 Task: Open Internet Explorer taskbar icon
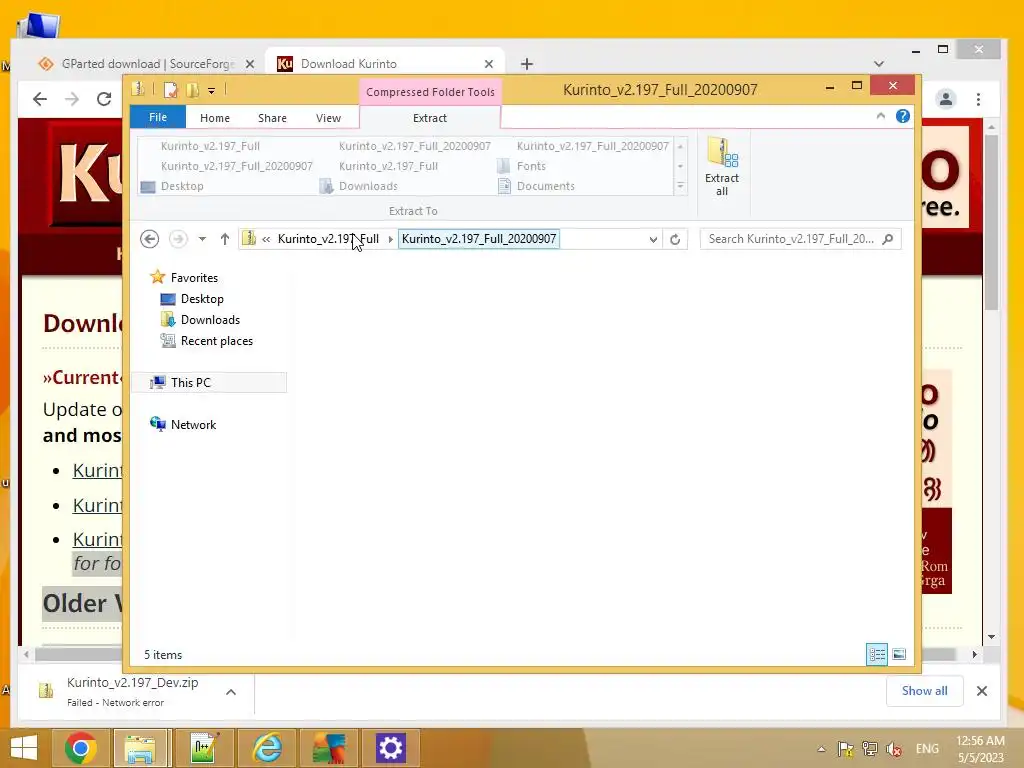[x=266, y=748]
